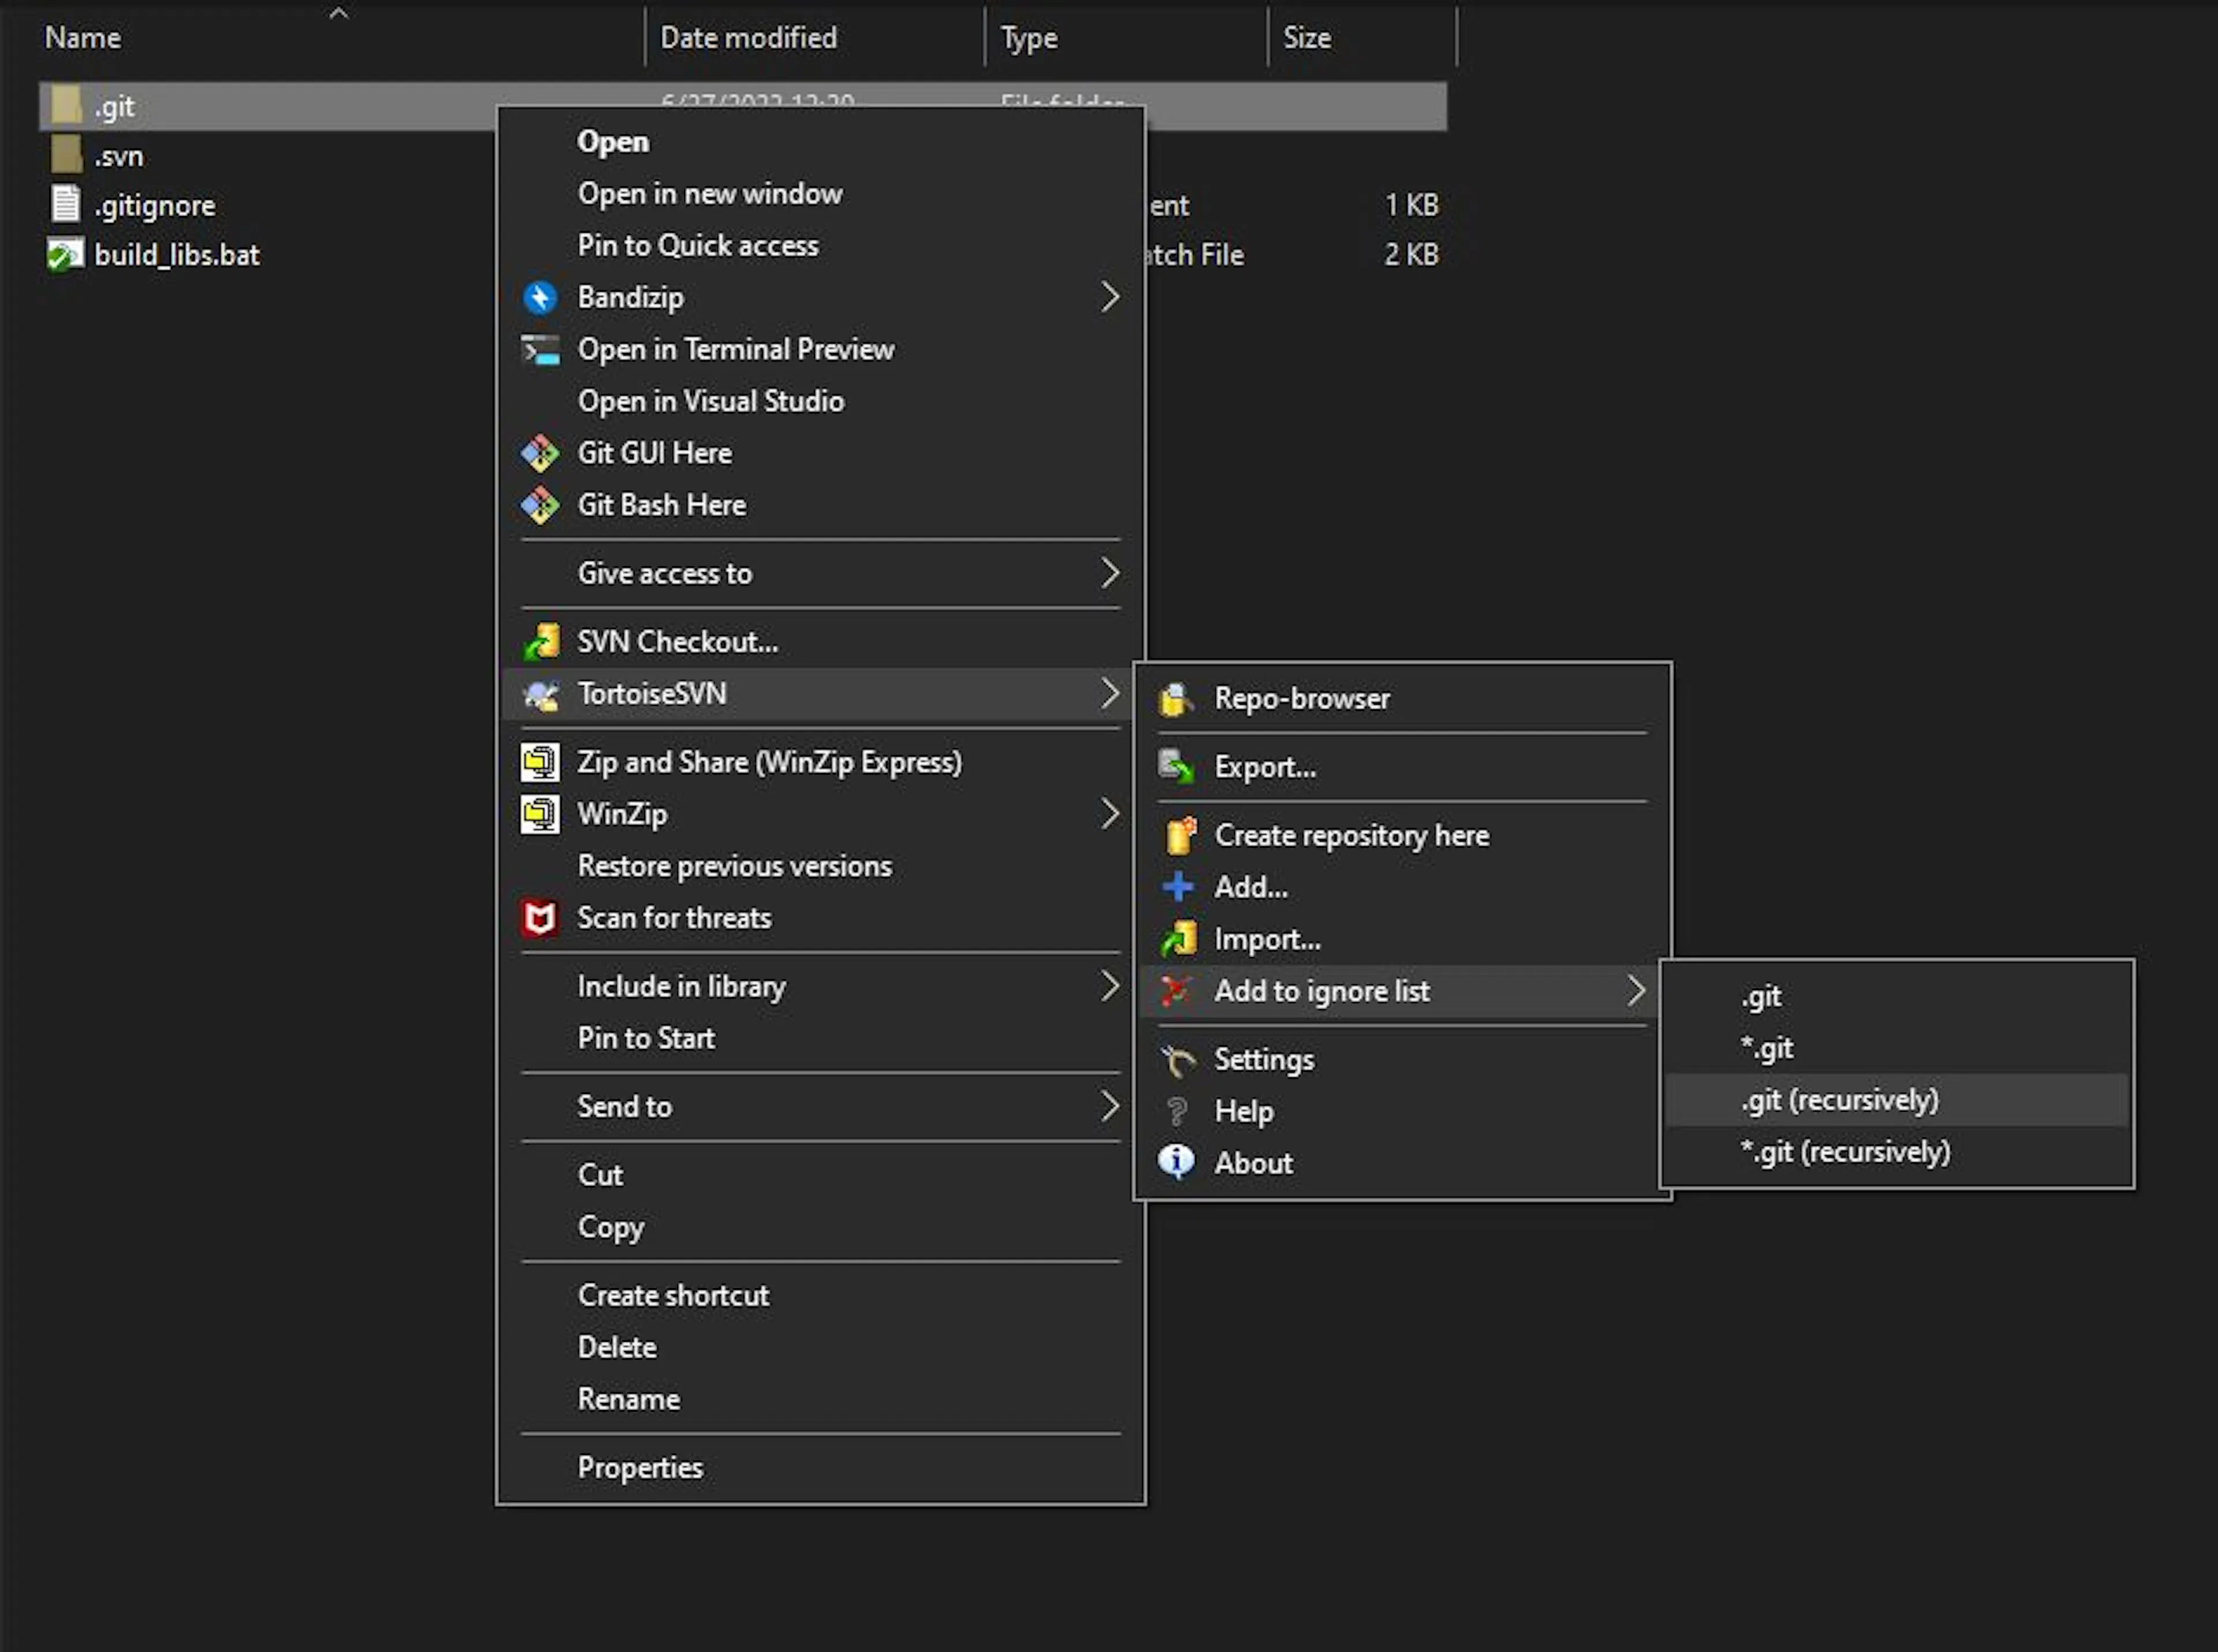Open TortoiseSVN Settings

(x=1264, y=1059)
